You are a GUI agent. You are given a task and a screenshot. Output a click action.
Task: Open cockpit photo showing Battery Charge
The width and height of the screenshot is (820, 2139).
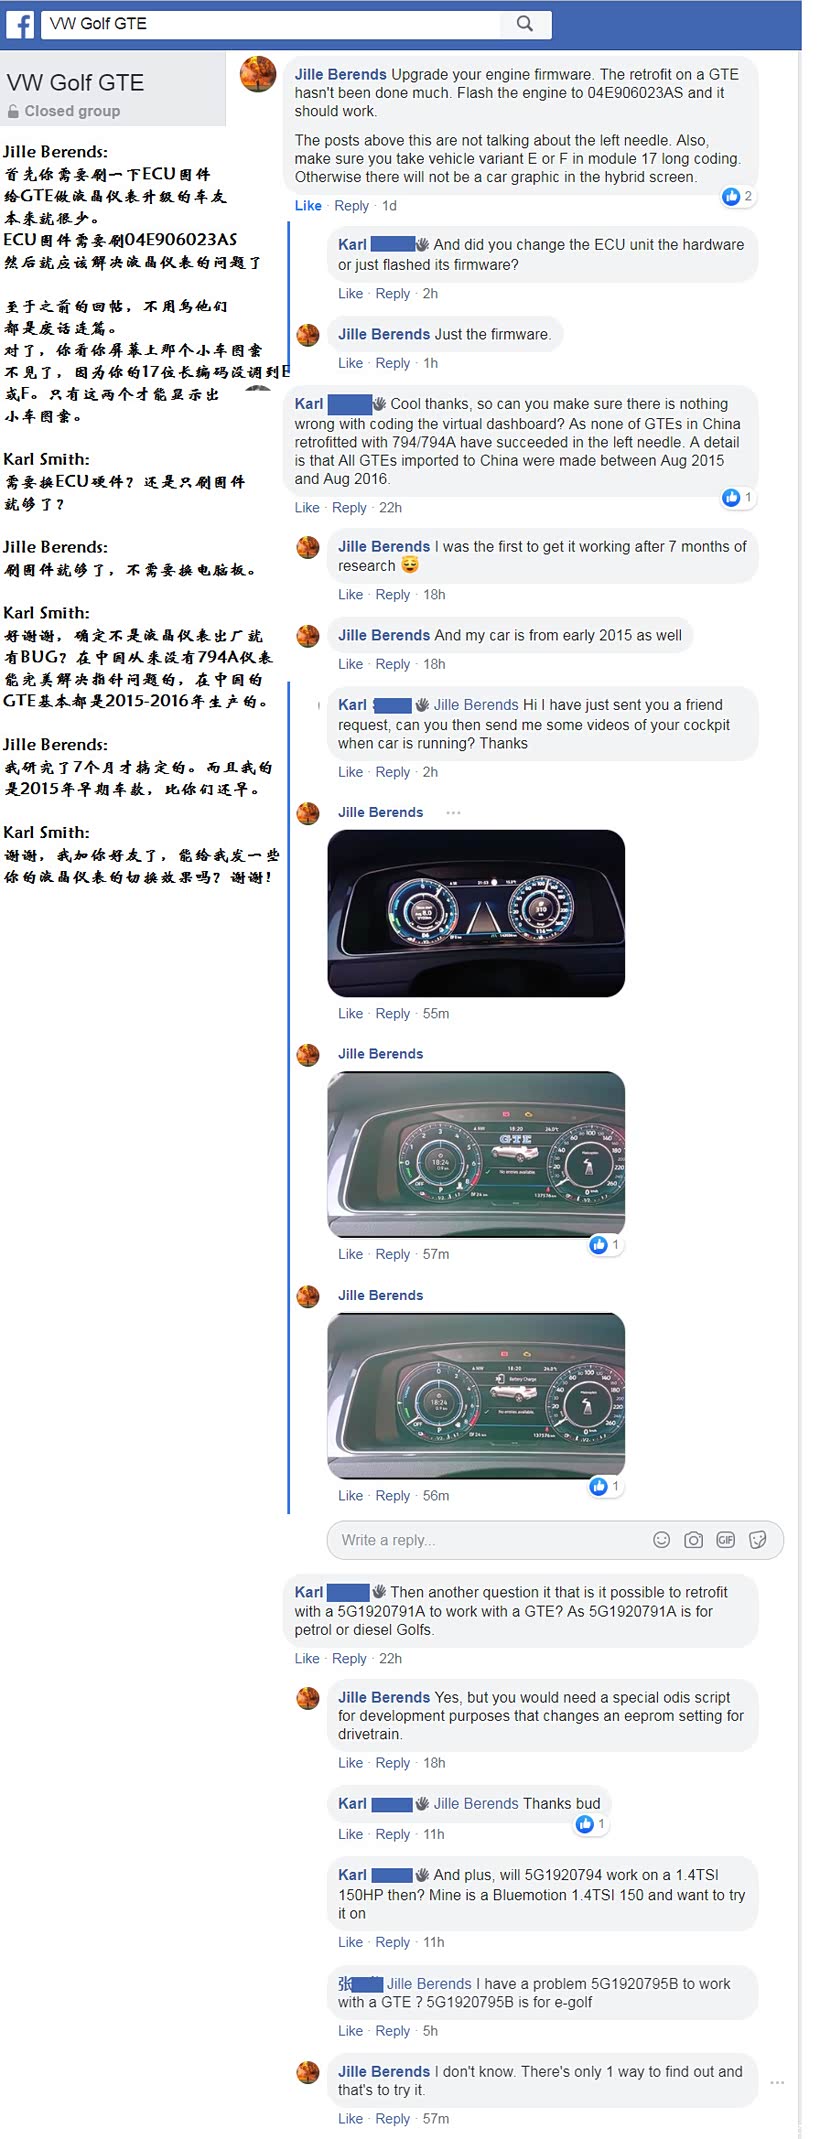pos(476,1396)
